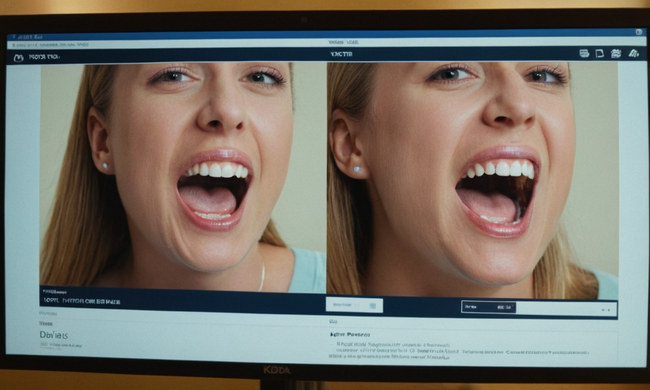
Task: Select the right face photo
Action: pos(473,181)
